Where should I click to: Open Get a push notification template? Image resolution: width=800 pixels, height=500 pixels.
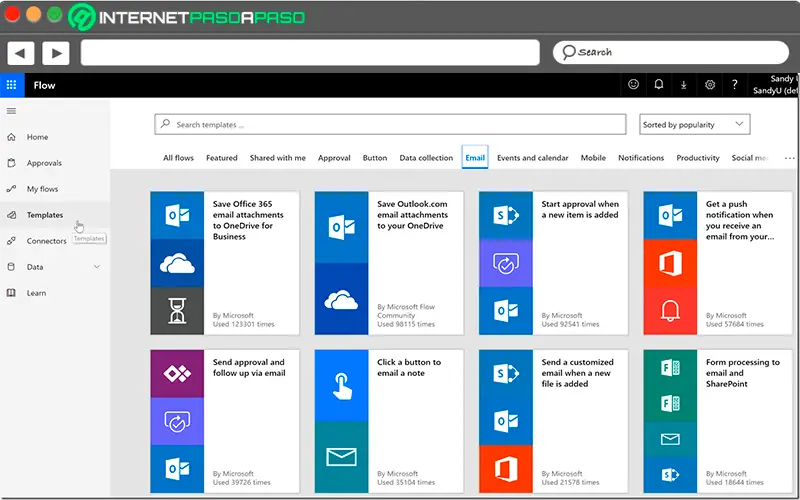[x=718, y=263]
